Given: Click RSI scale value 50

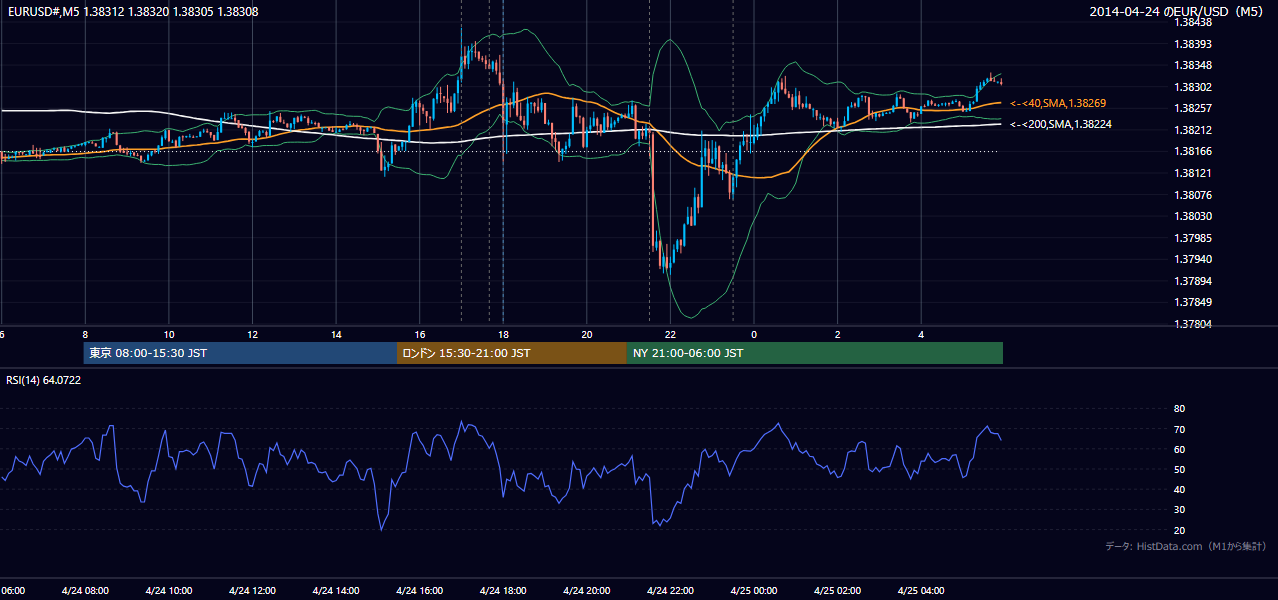Looking at the screenshot, I should click(x=1179, y=470).
